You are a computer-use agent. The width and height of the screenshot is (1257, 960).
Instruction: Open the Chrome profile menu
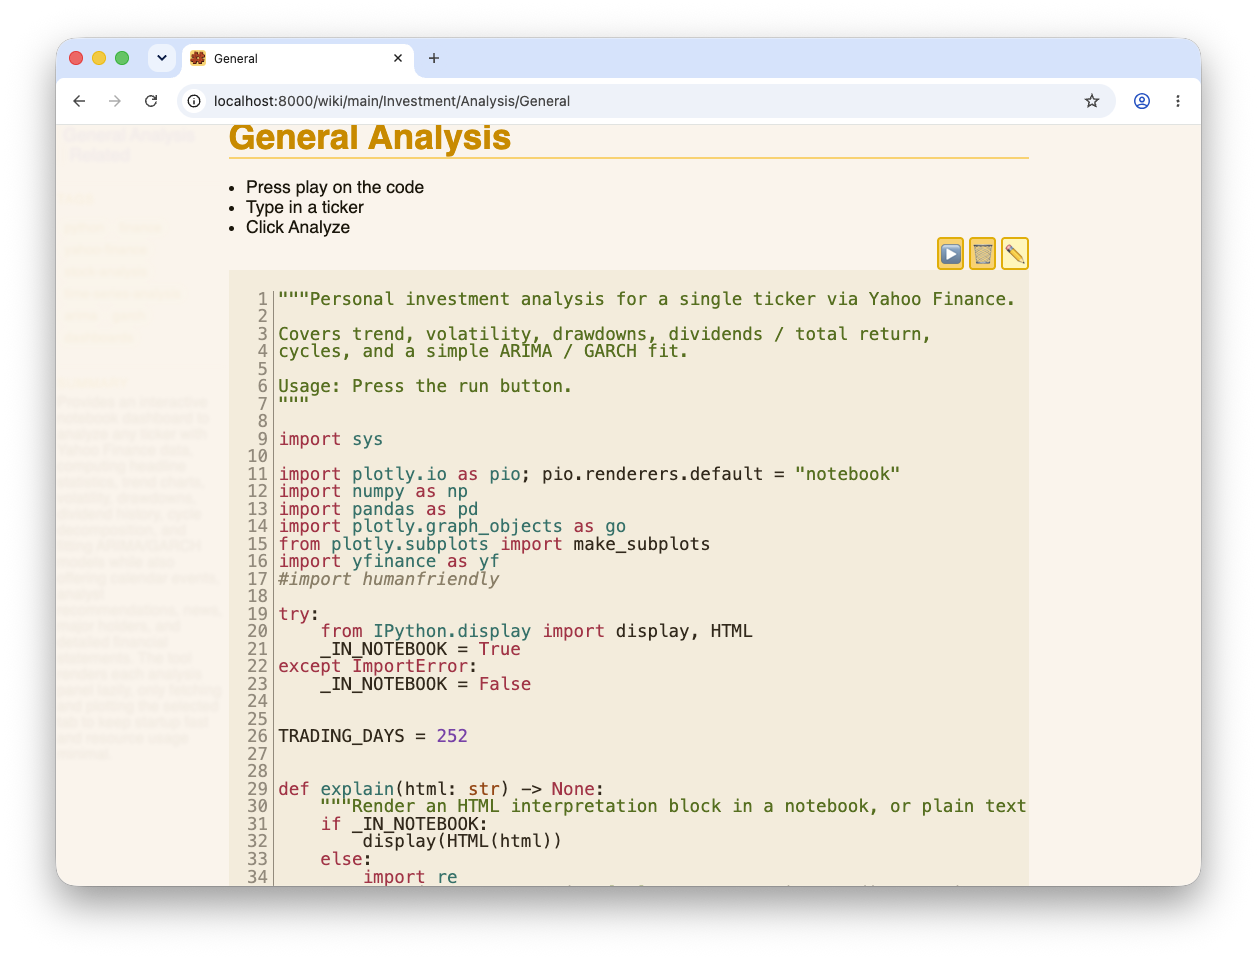(x=1142, y=101)
